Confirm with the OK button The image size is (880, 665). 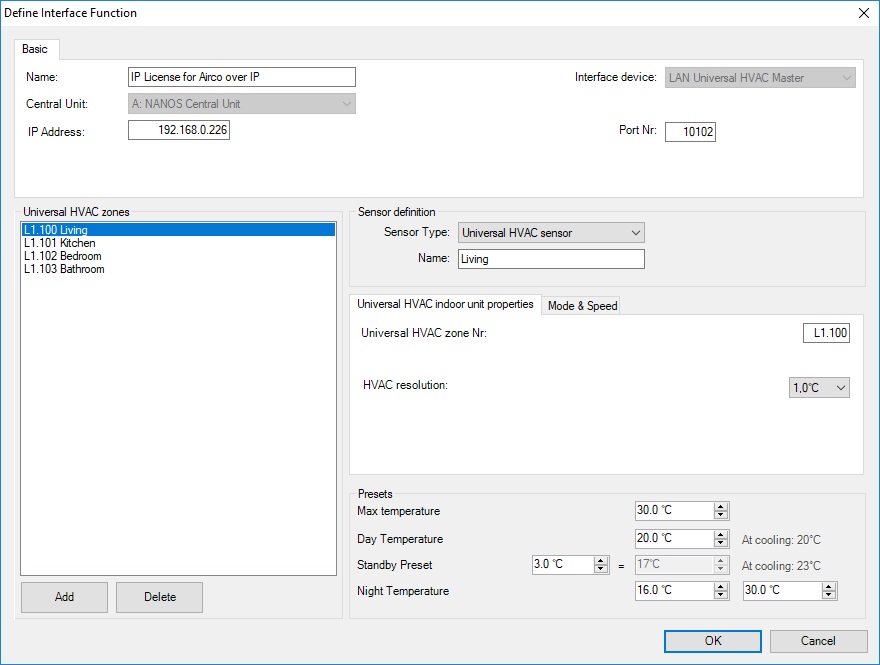pos(712,641)
